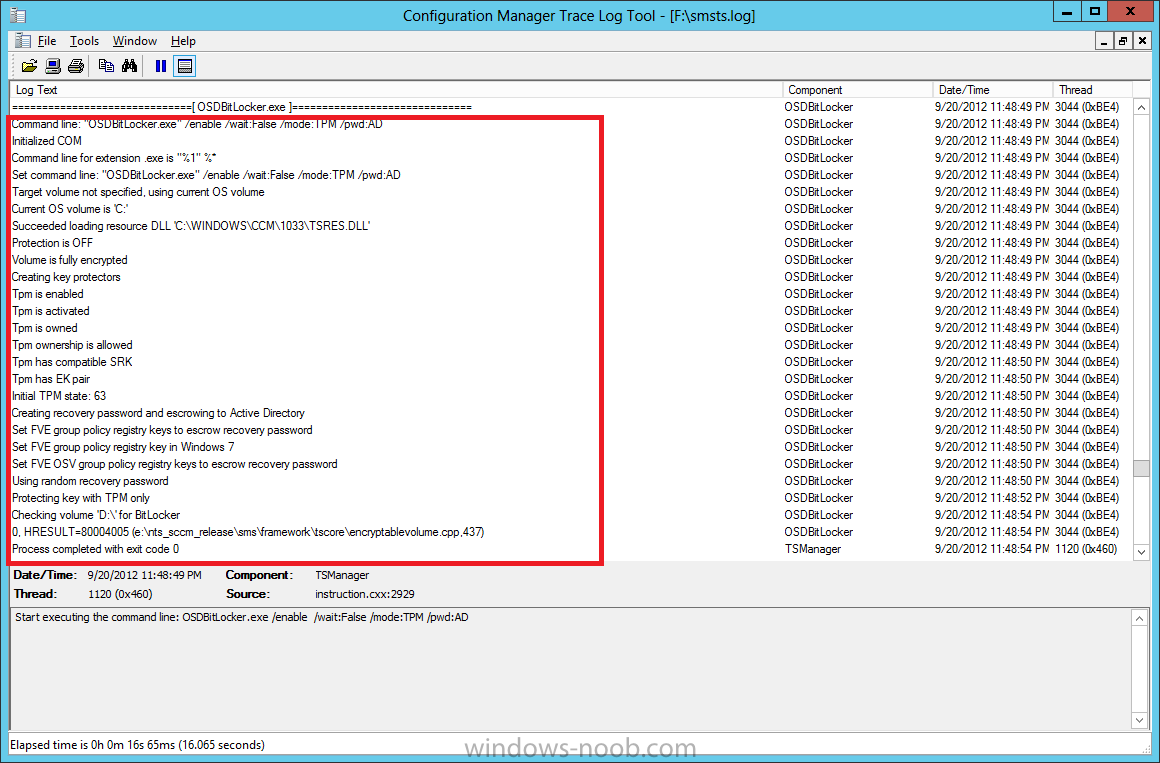The height and width of the screenshot is (763, 1160).
Task: Select the OSDBitLocker.exe separator header row
Action: (x=571, y=107)
